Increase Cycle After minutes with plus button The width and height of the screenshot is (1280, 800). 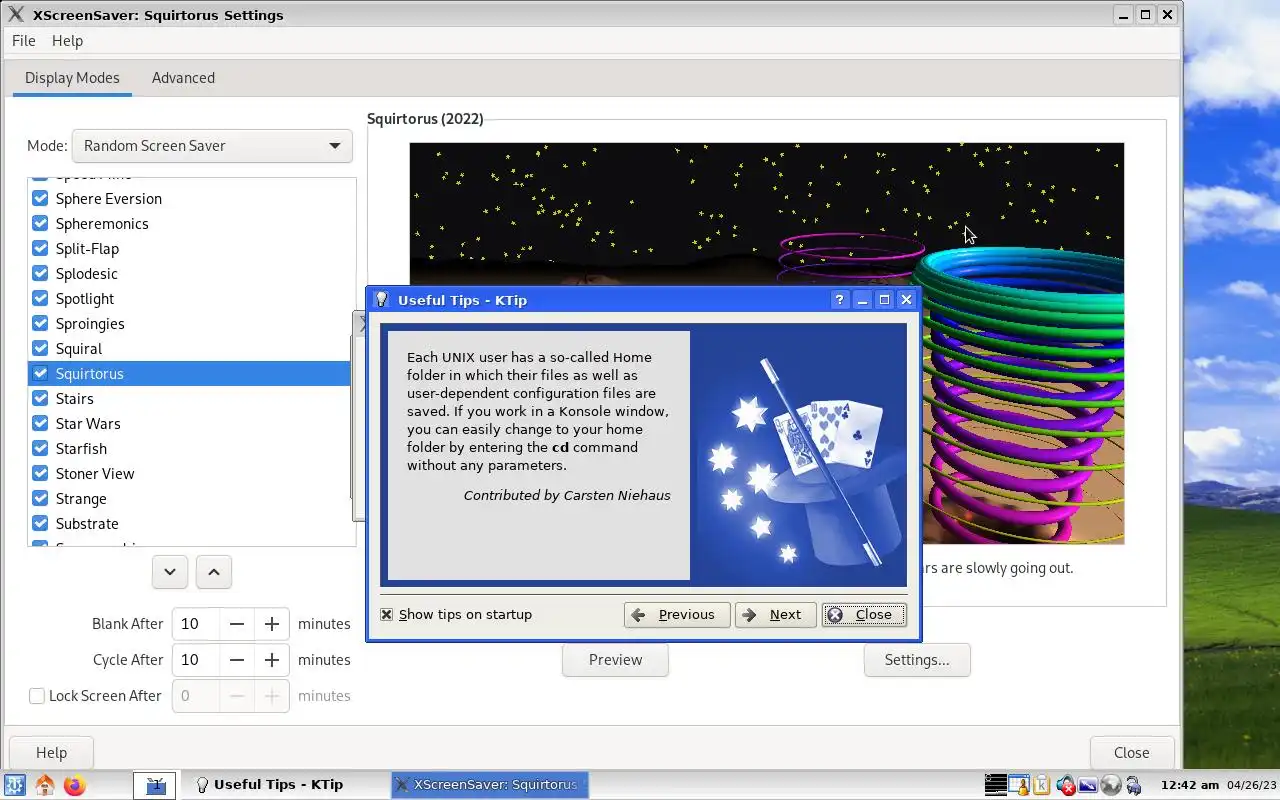[272, 660]
